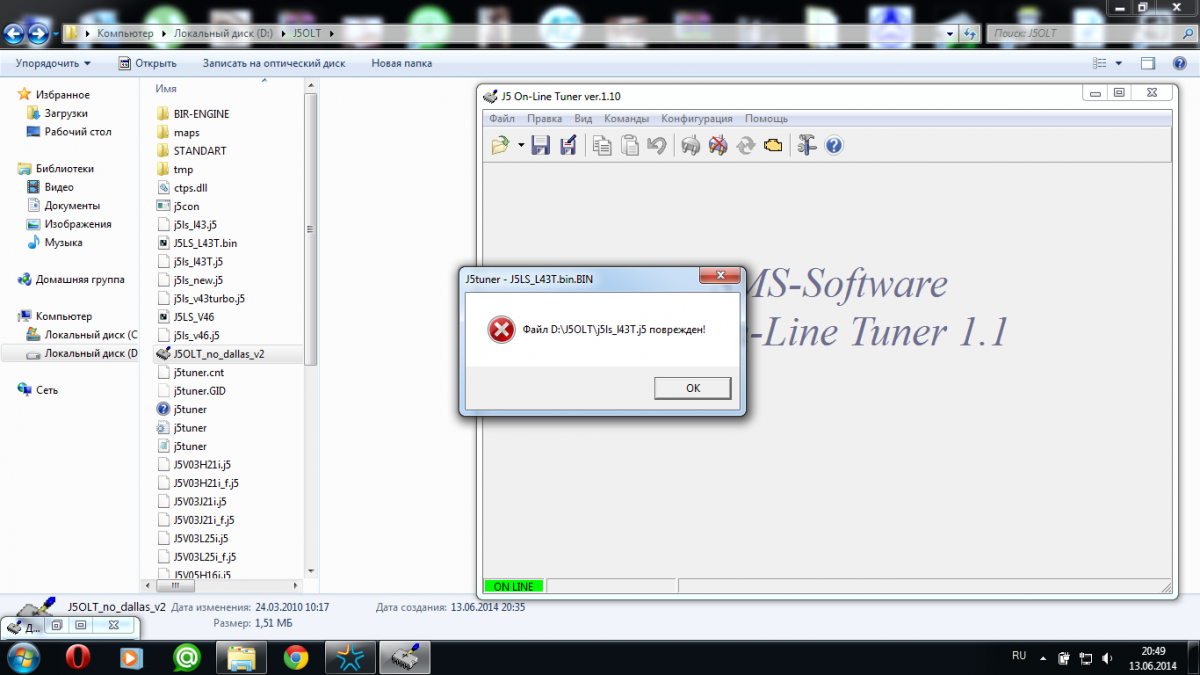
Task: Click the ON LINE status indicator
Action: point(514,586)
